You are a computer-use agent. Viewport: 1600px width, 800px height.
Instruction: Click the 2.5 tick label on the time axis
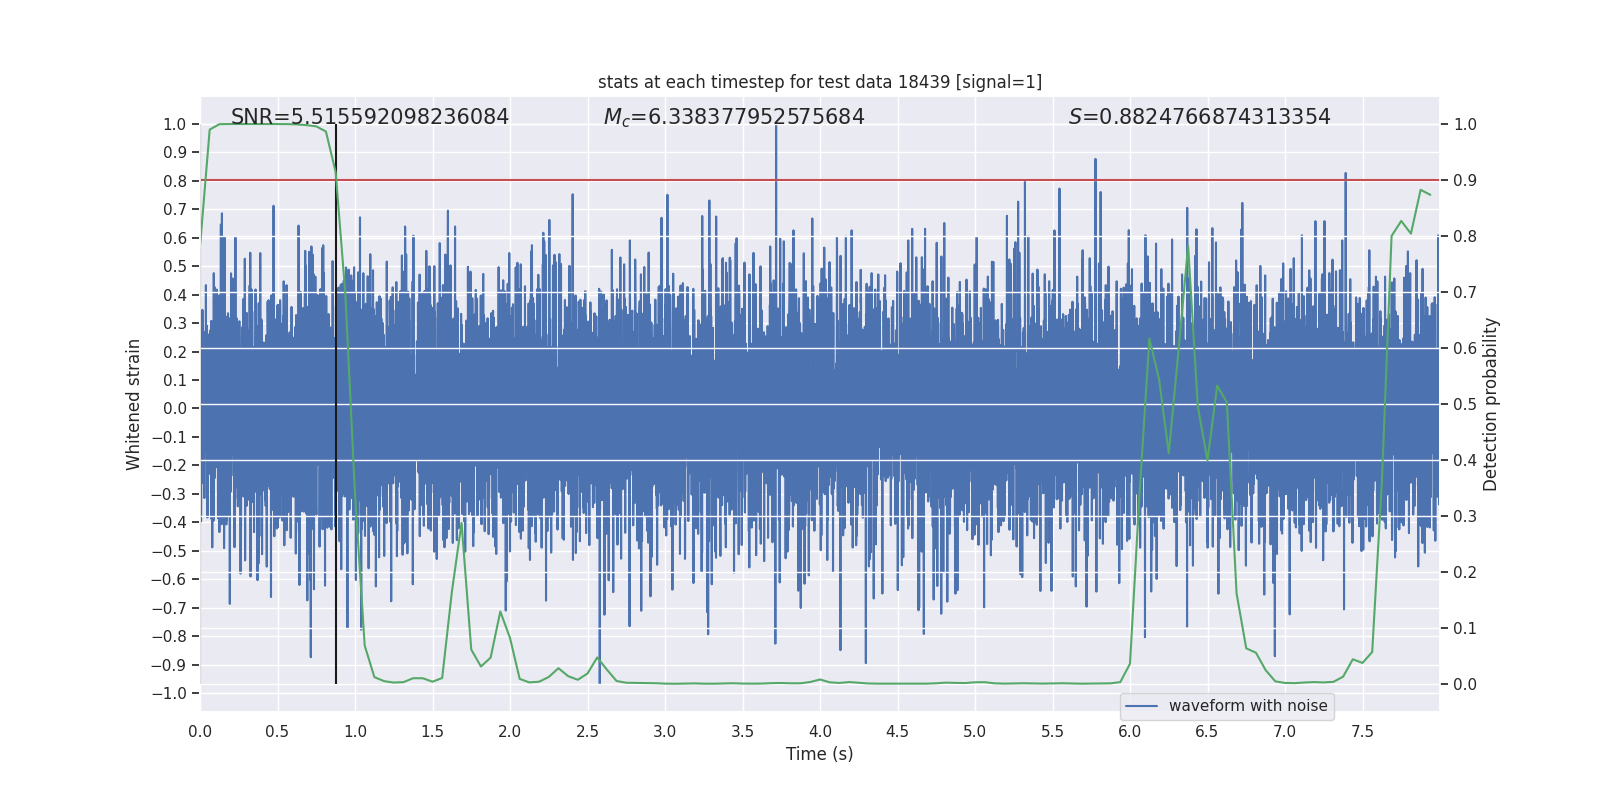coord(587,732)
